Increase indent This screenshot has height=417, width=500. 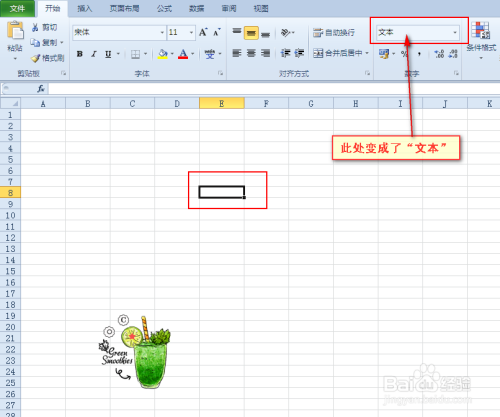[299, 53]
